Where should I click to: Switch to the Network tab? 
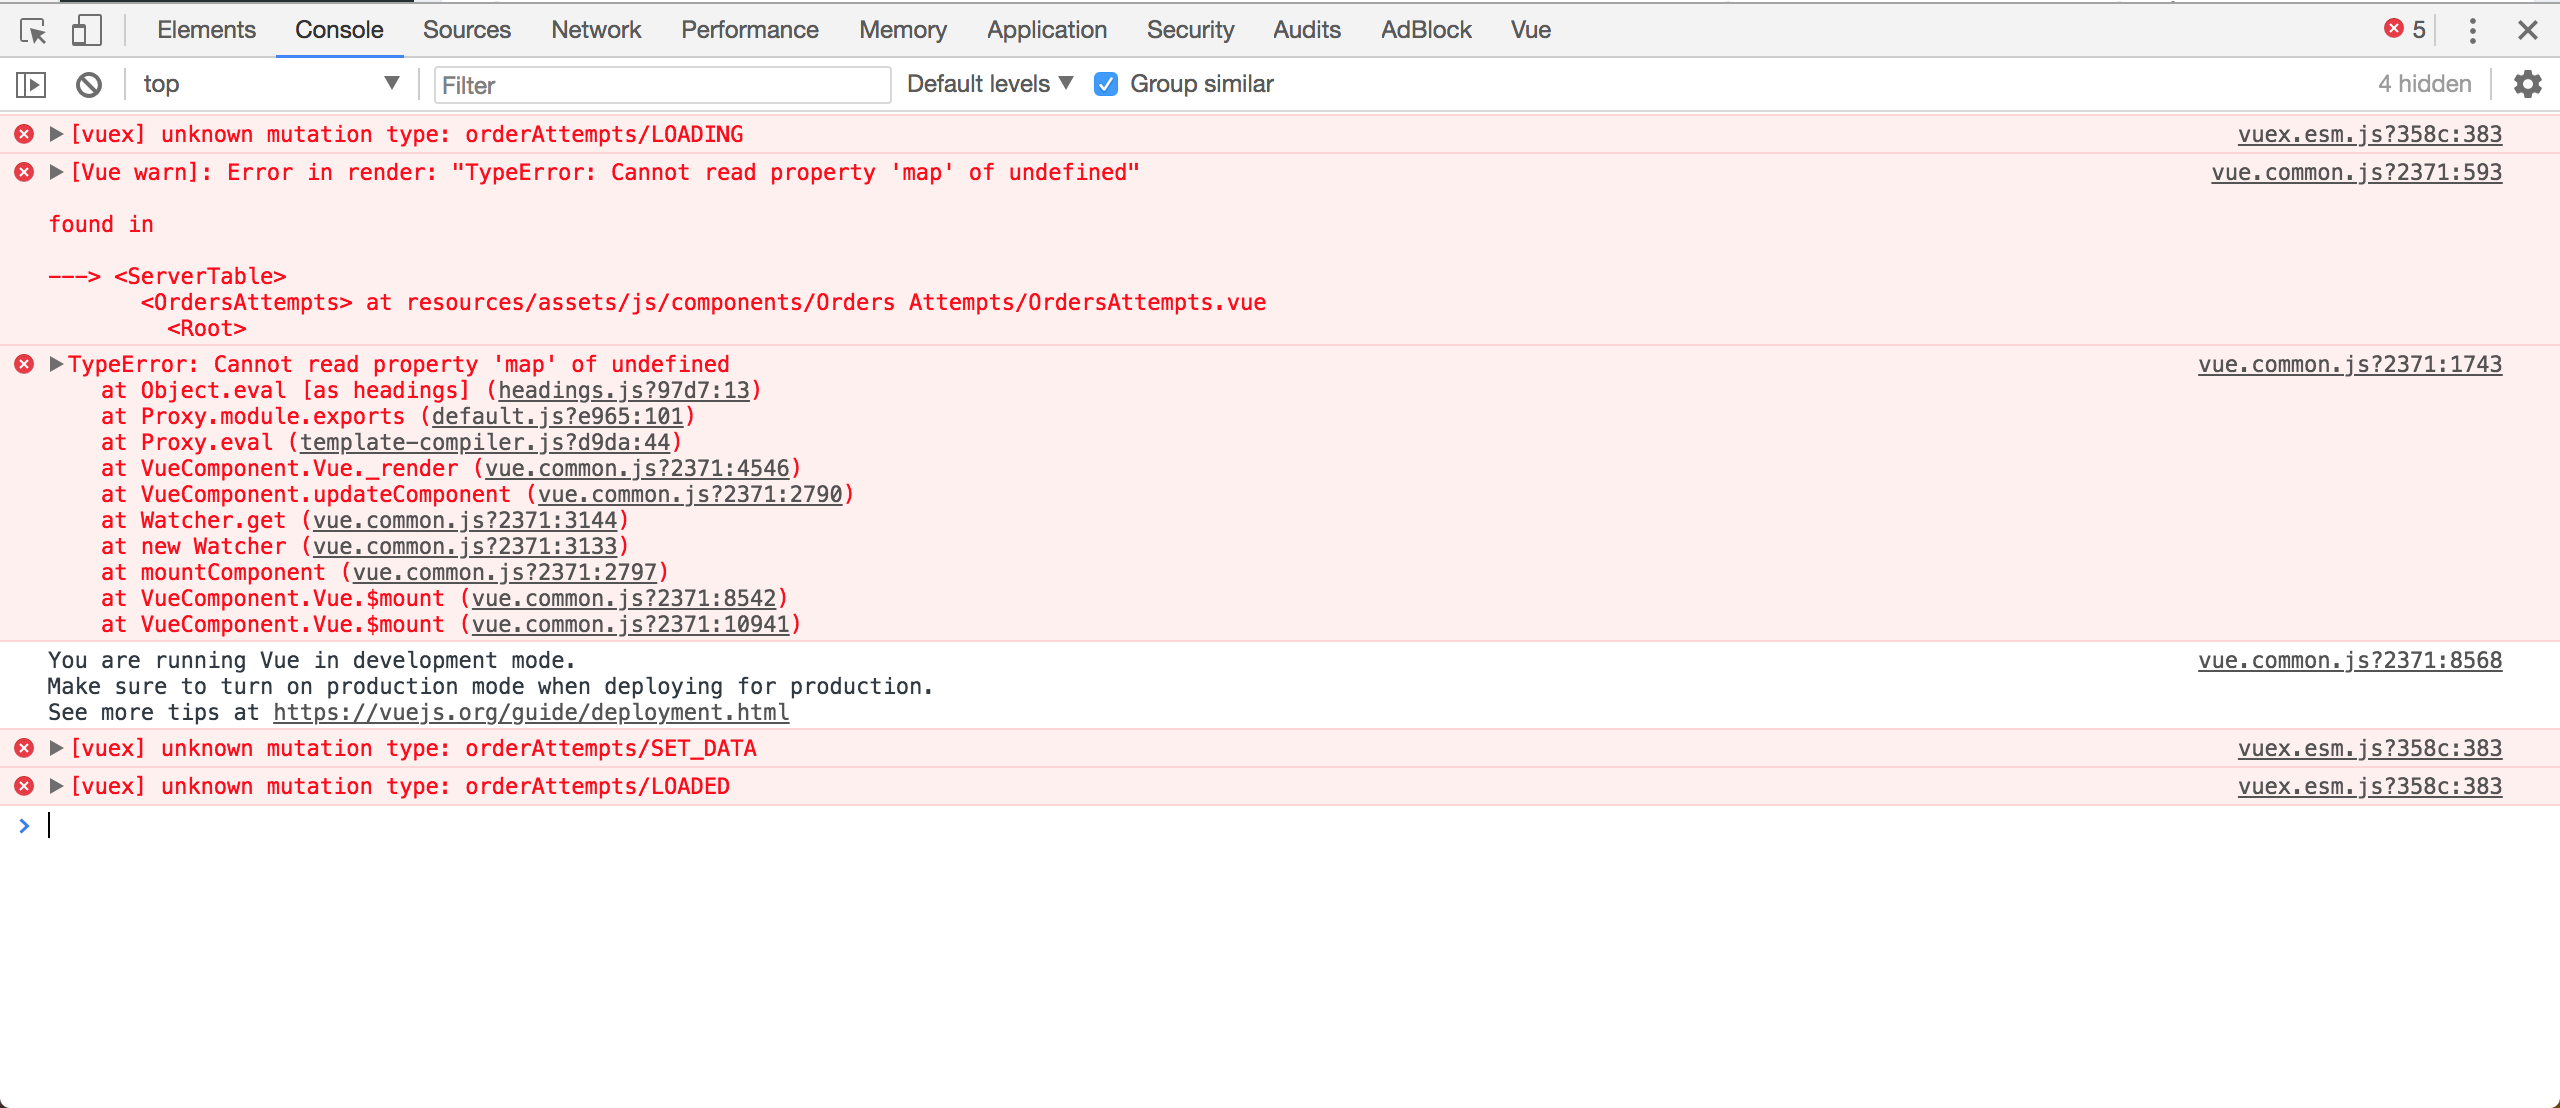595,30
